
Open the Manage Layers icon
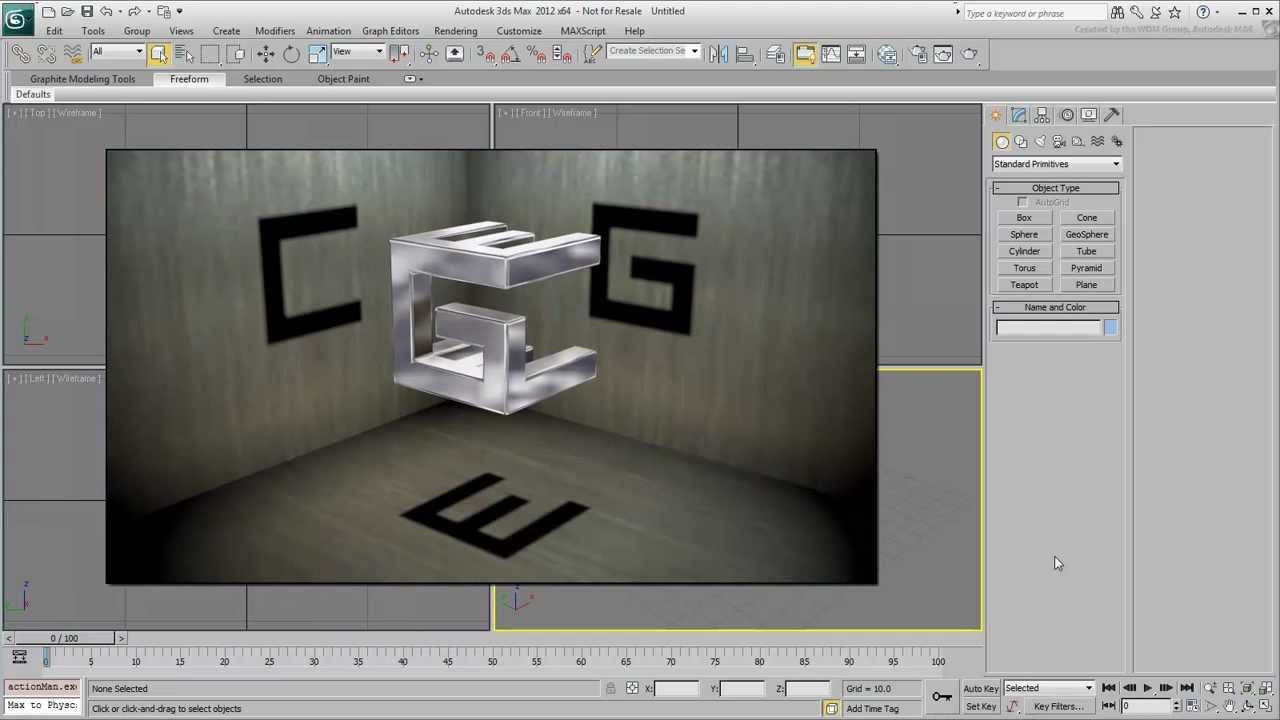click(775, 54)
